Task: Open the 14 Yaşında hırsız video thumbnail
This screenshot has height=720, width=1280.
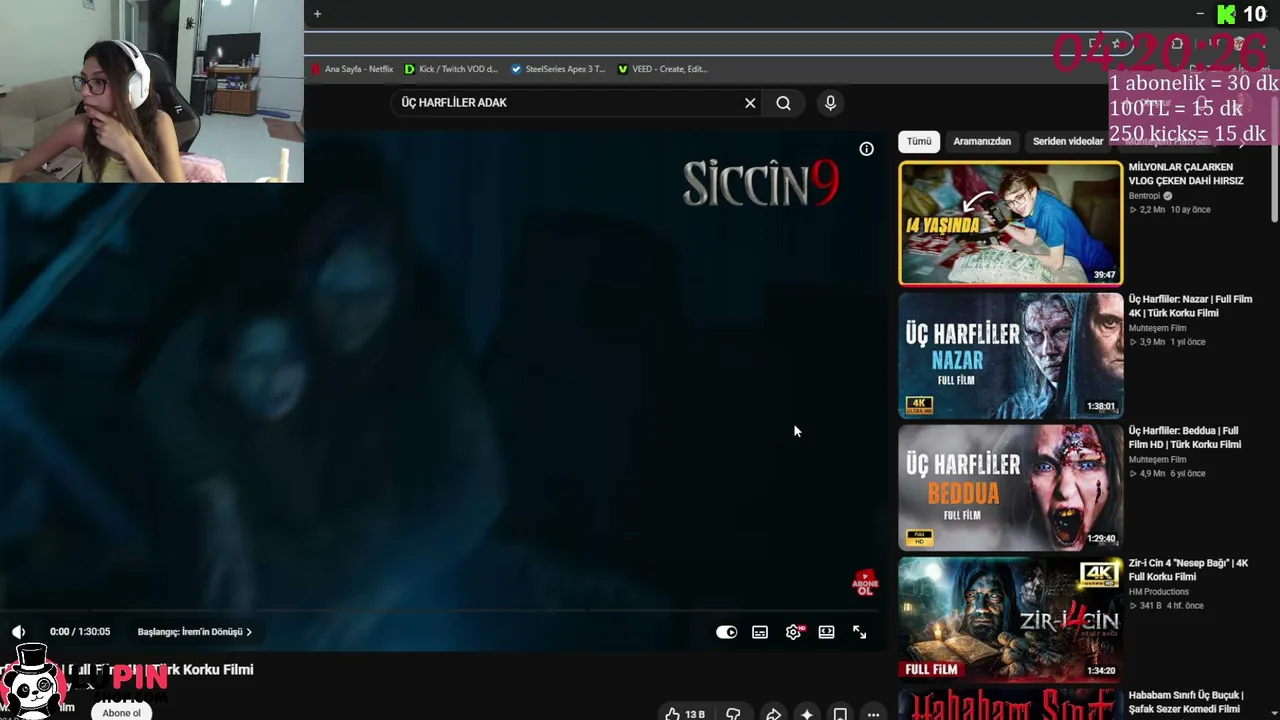Action: [1010, 223]
